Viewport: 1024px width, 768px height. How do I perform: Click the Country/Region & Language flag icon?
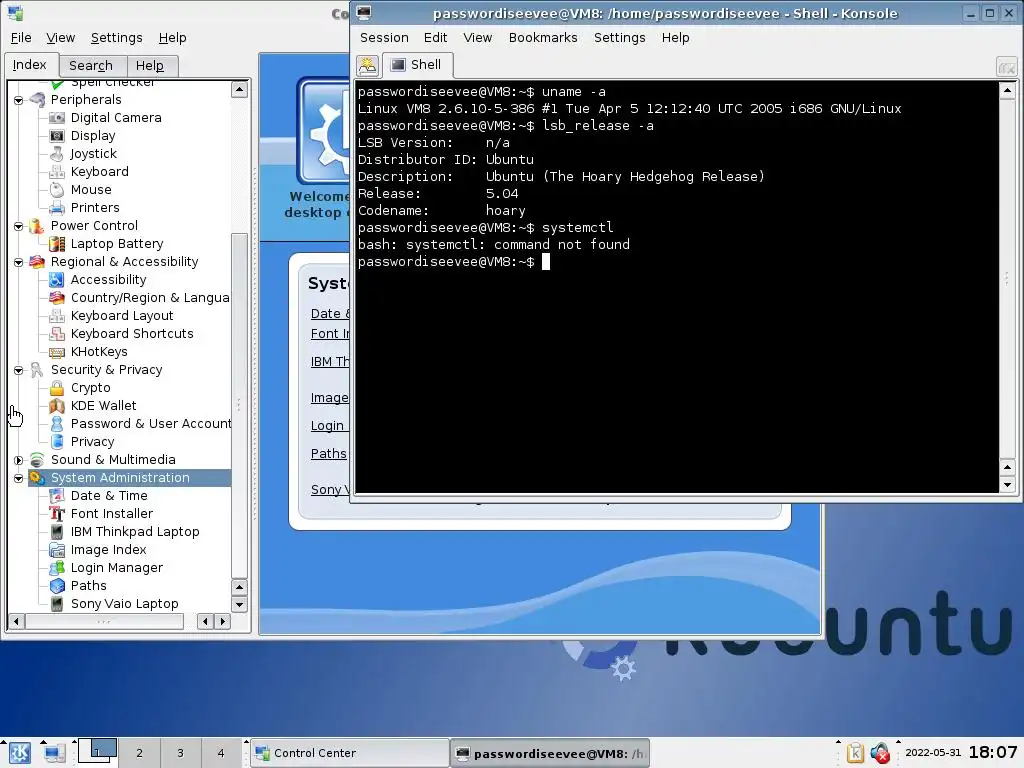tap(57, 298)
